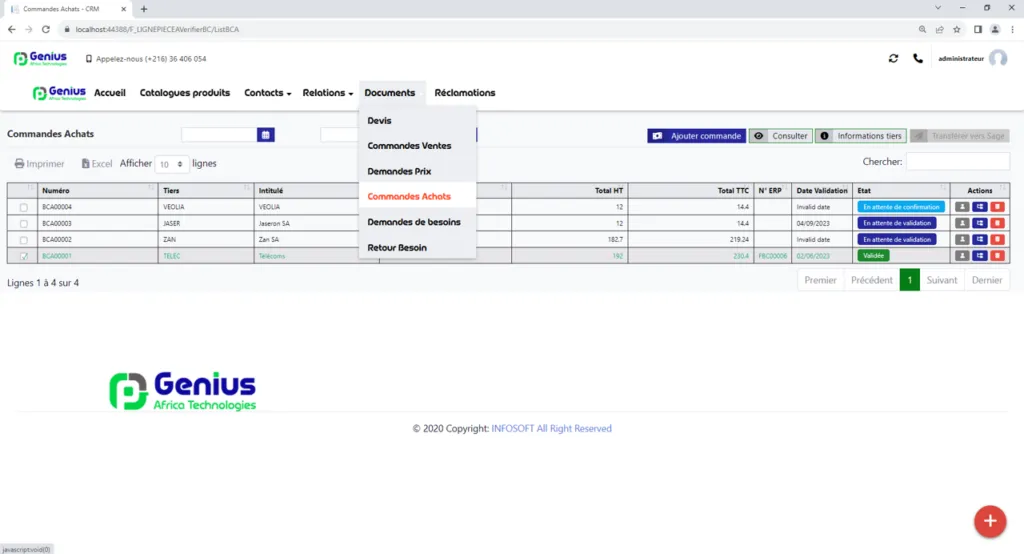Select page 1 in pagination

coord(910,280)
